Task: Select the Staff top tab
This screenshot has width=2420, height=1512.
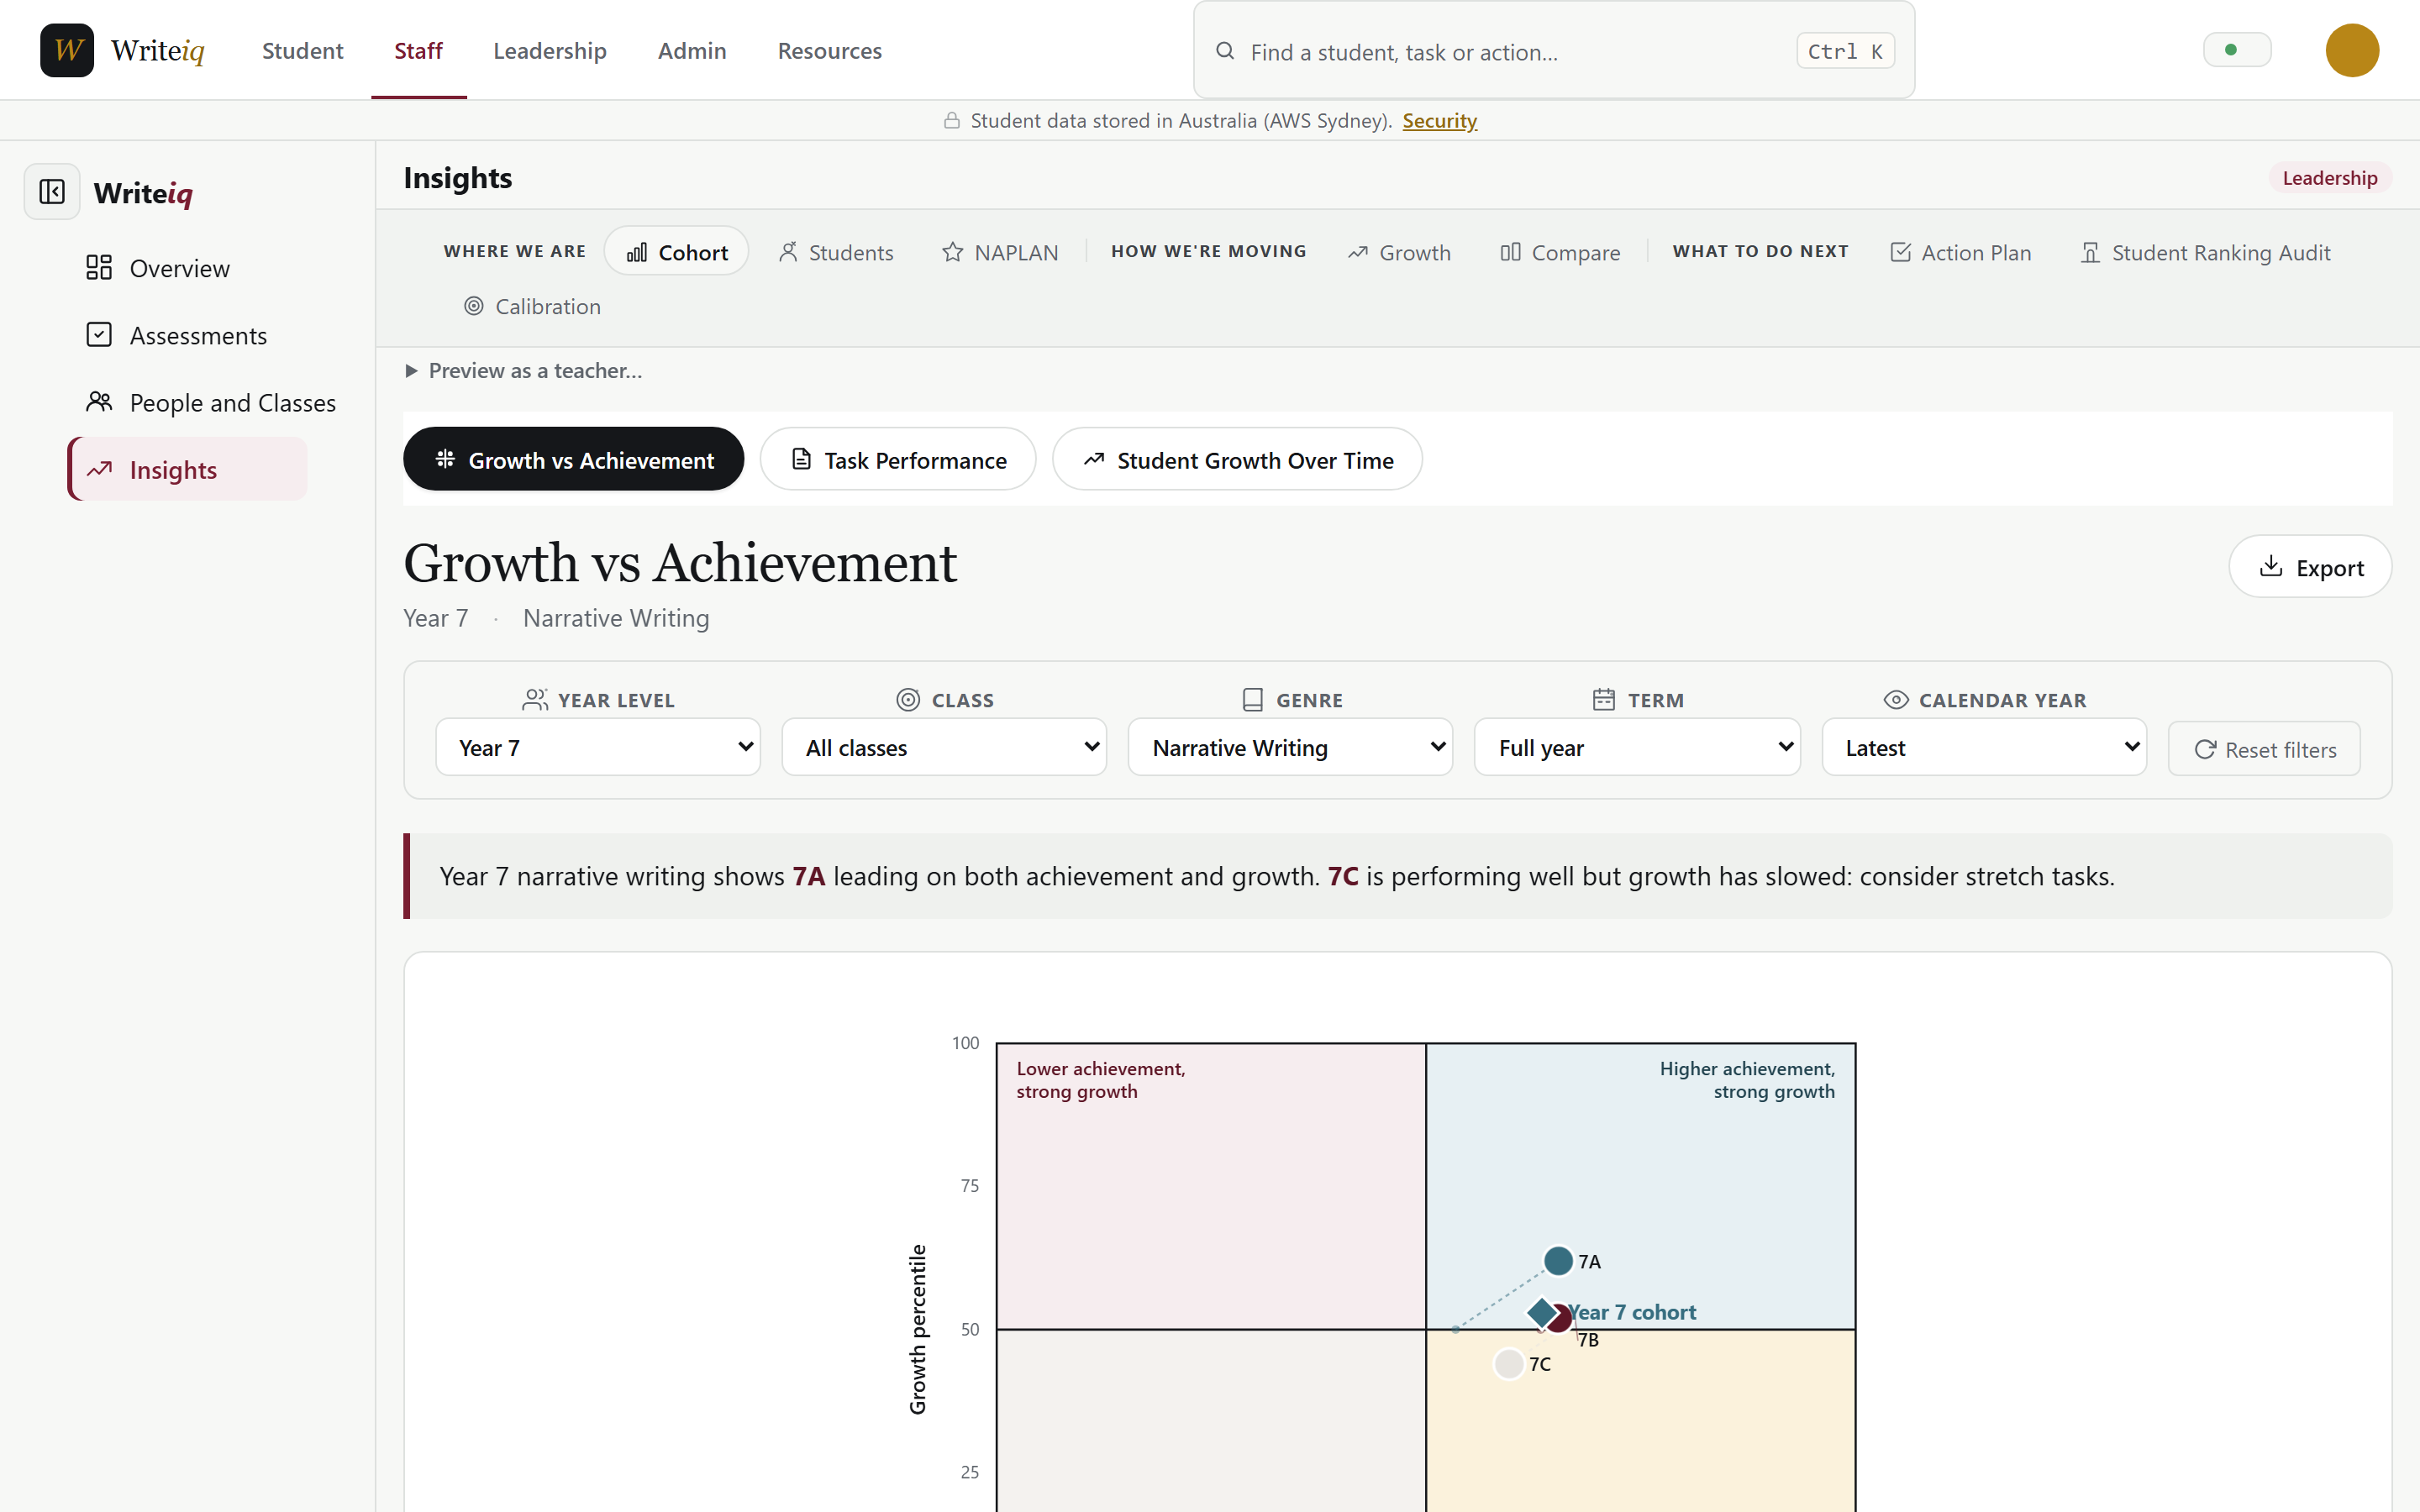Action: (418, 51)
